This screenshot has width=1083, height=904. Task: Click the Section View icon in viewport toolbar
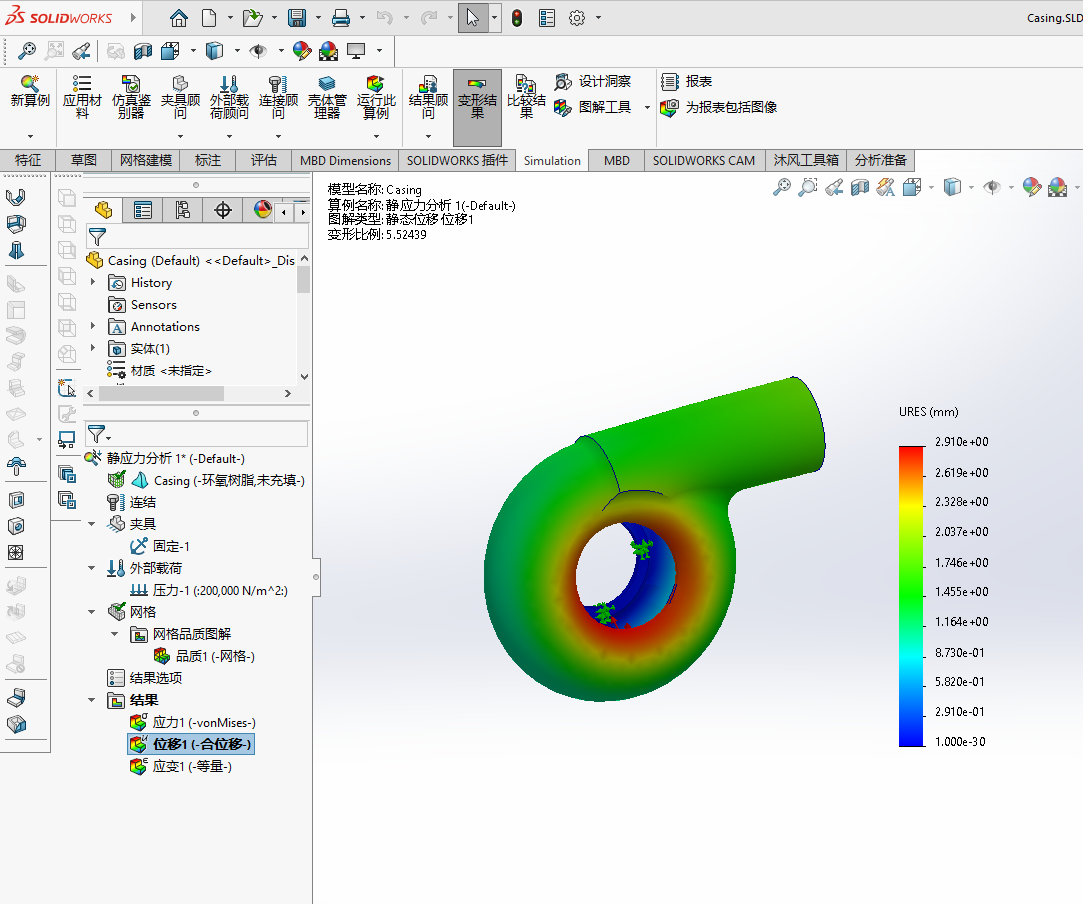pos(860,186)
